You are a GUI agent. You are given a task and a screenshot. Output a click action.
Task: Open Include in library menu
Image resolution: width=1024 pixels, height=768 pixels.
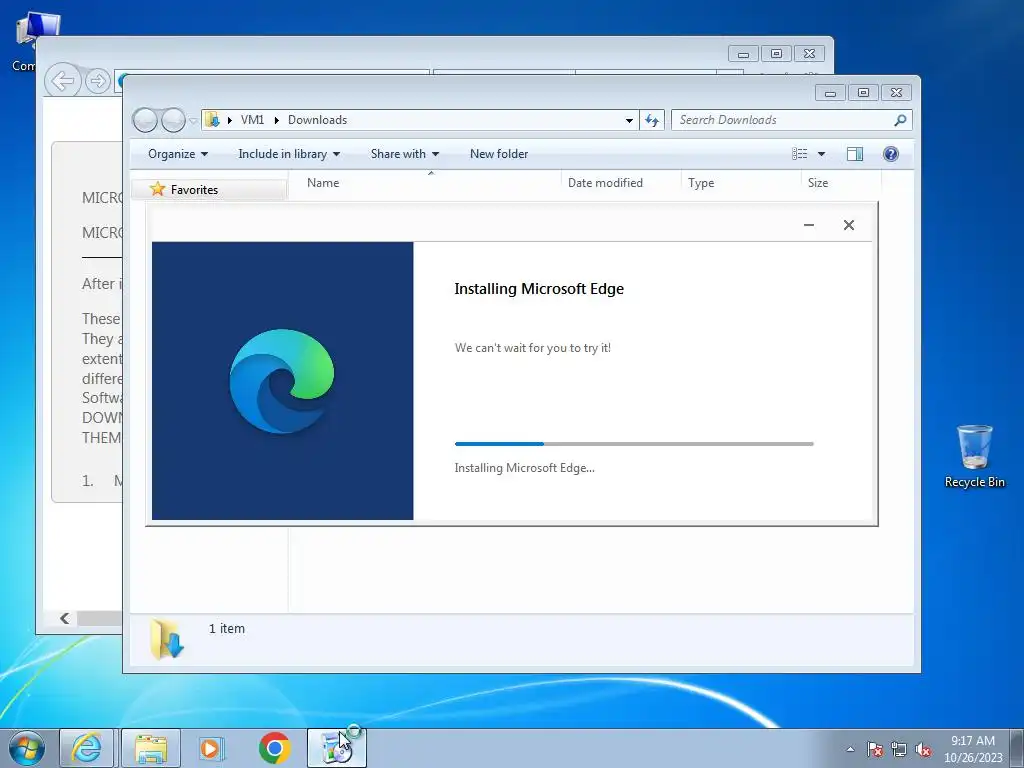point(289,154)
